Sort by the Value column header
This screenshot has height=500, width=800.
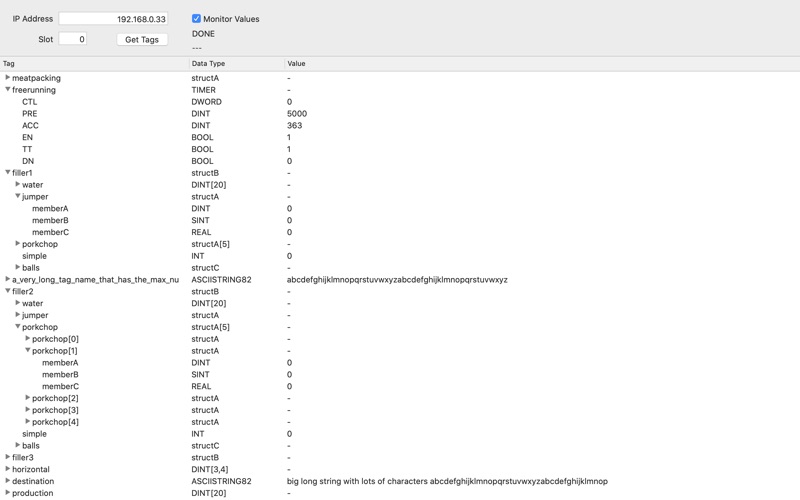pos(542,64)
